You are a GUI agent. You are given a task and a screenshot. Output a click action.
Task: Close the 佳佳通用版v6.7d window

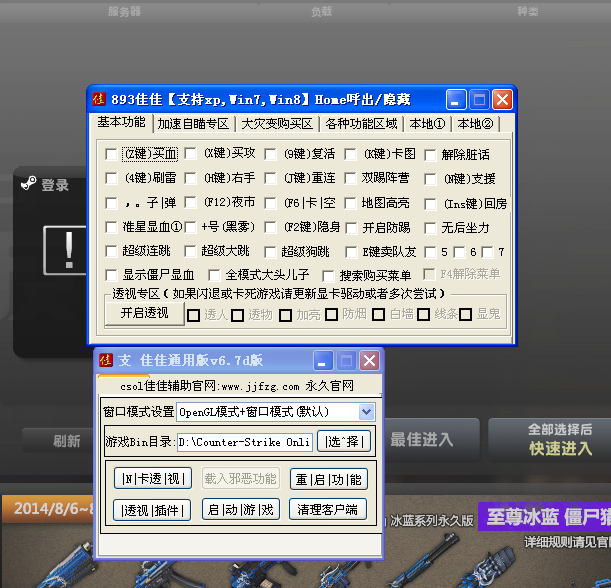[369, 360]
